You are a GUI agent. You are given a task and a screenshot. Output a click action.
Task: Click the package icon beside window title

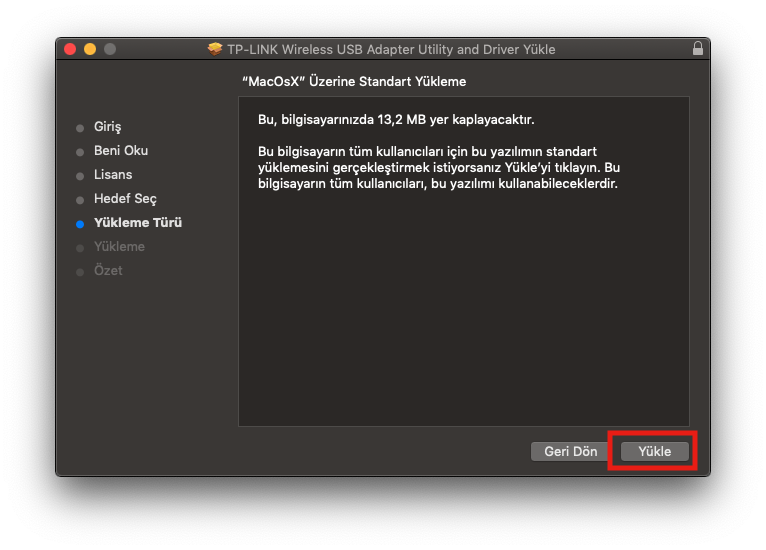pyautogui.click(x=215, y=49)
